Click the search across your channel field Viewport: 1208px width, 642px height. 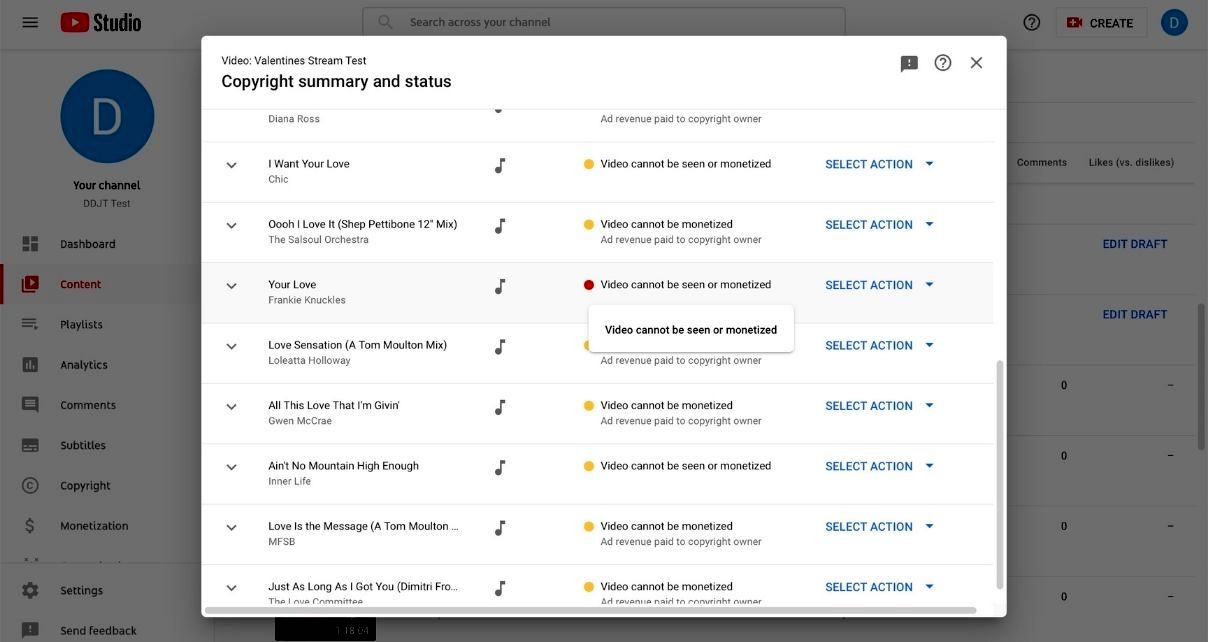pyautogui.click(x=604, y=22)
